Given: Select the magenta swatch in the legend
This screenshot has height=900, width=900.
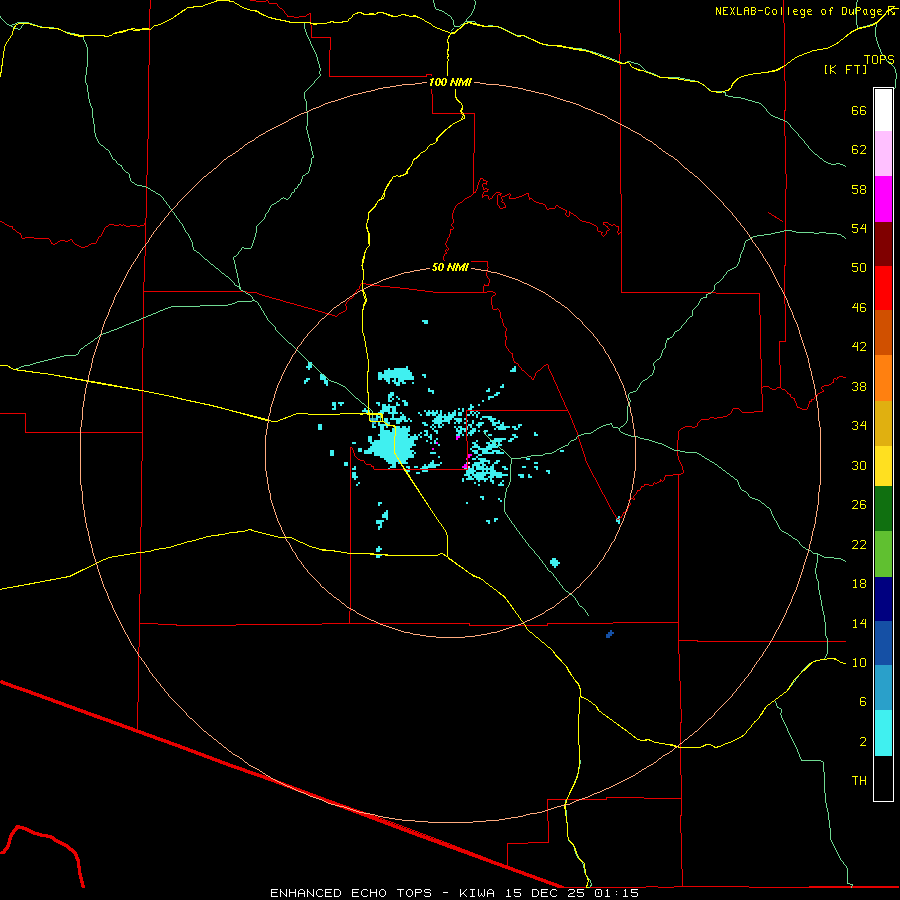Looking at the screenshot, I should [883, 199].
